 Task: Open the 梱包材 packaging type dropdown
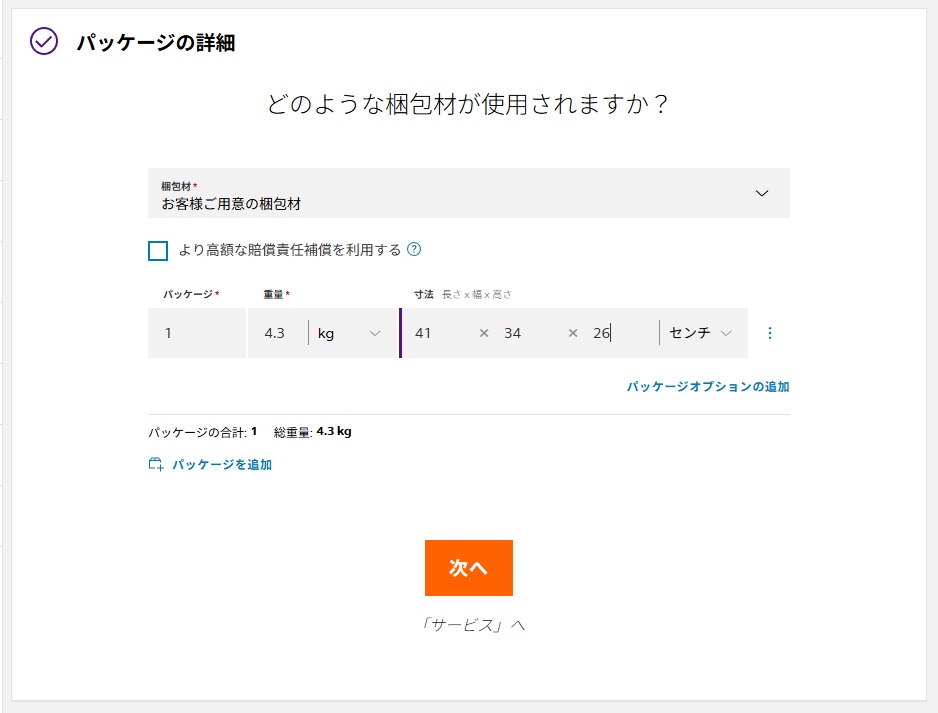(468, 193)
